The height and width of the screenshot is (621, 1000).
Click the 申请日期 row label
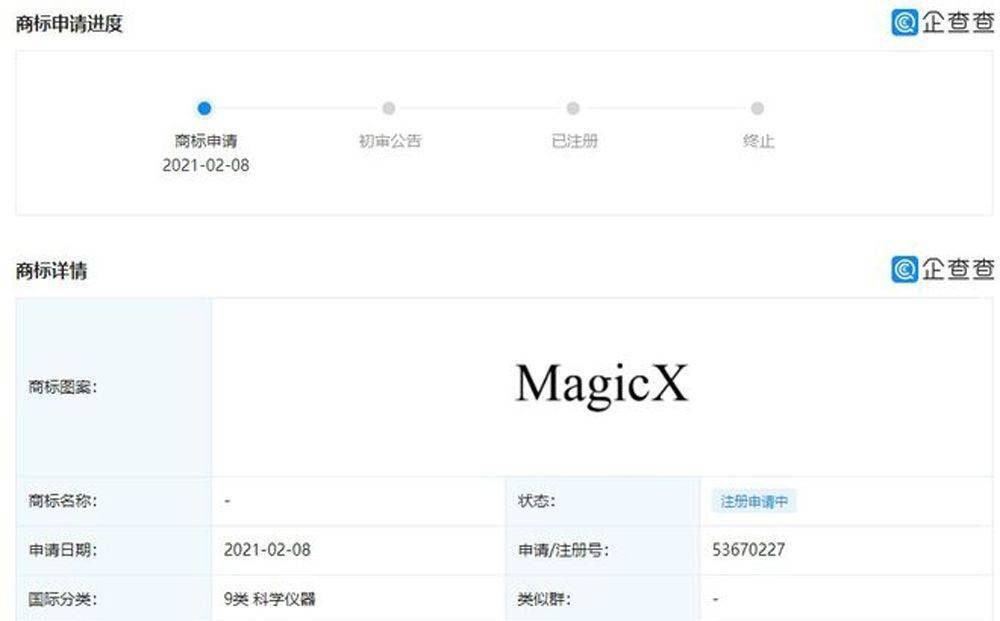[62, 550]
